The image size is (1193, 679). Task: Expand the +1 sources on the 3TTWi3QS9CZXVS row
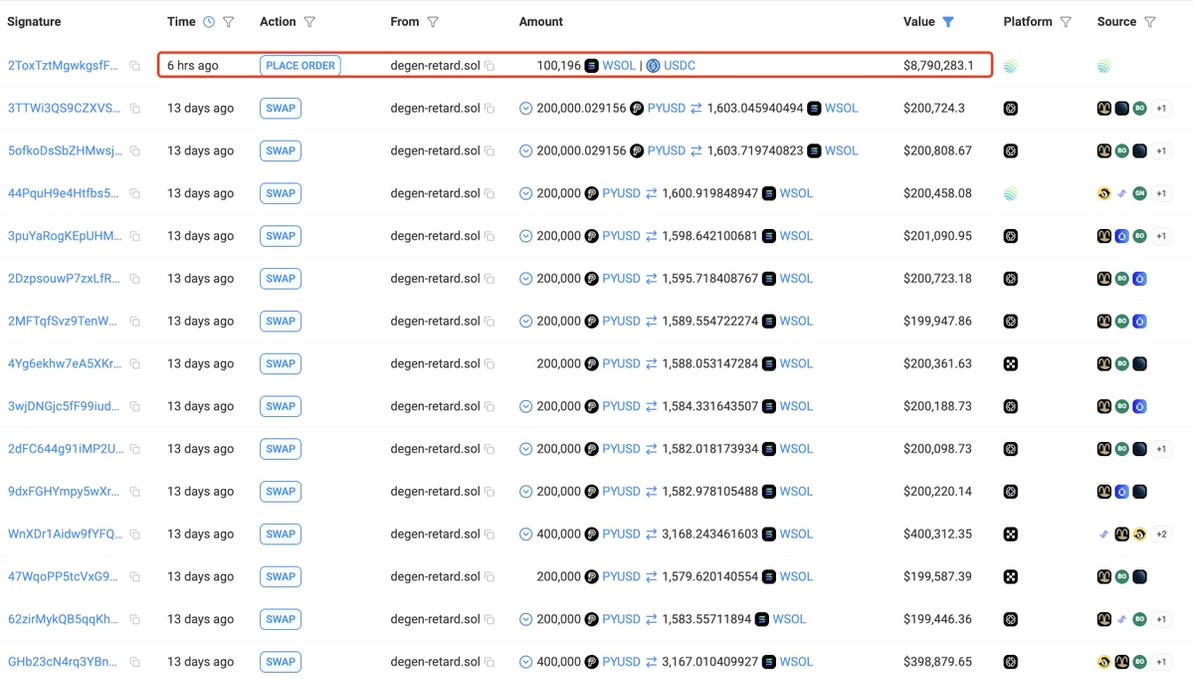click(1161, 108)
